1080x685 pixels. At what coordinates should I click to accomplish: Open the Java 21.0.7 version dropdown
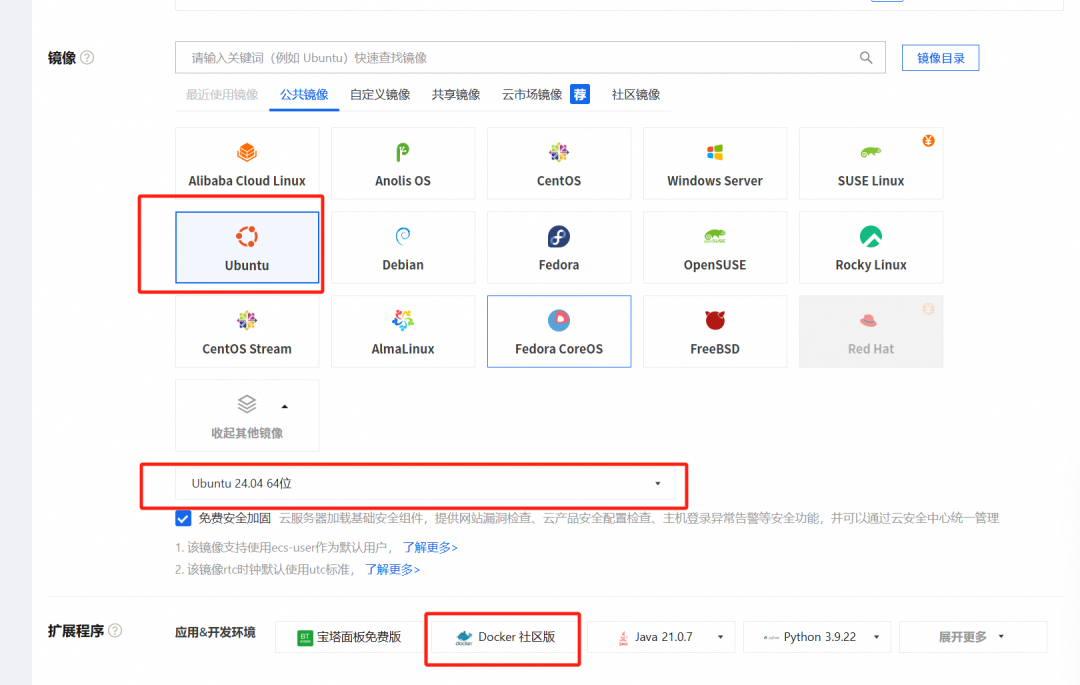point(661,637)
